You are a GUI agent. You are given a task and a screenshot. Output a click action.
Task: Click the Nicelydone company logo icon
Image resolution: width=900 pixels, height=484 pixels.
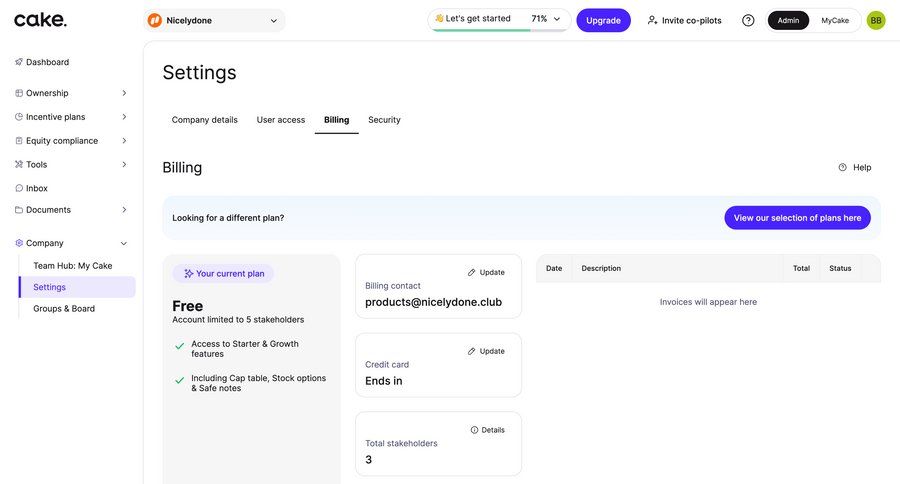click(155, 20)
